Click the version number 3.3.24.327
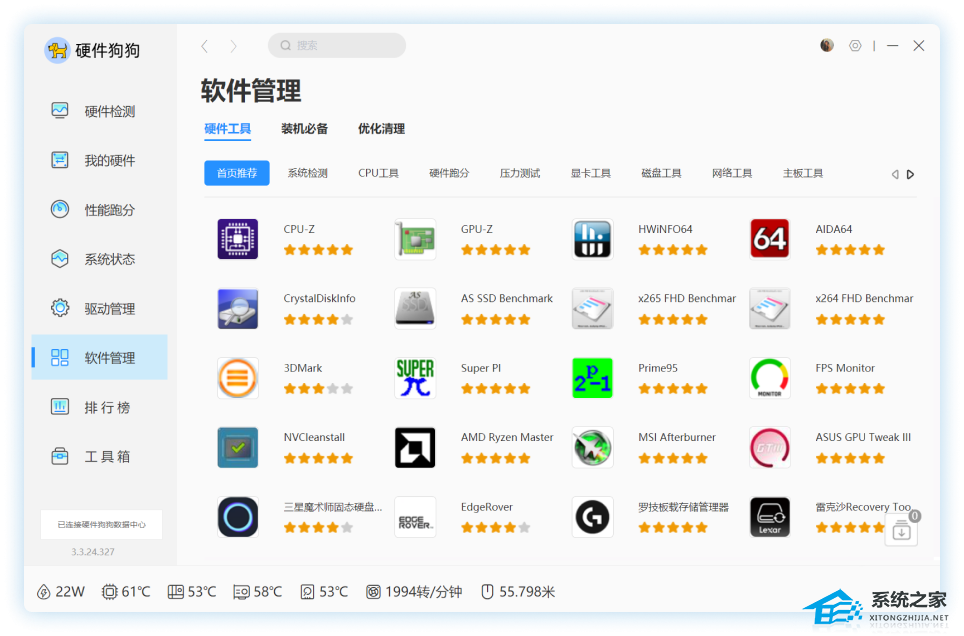964x636 pixels. coord(93,552)
